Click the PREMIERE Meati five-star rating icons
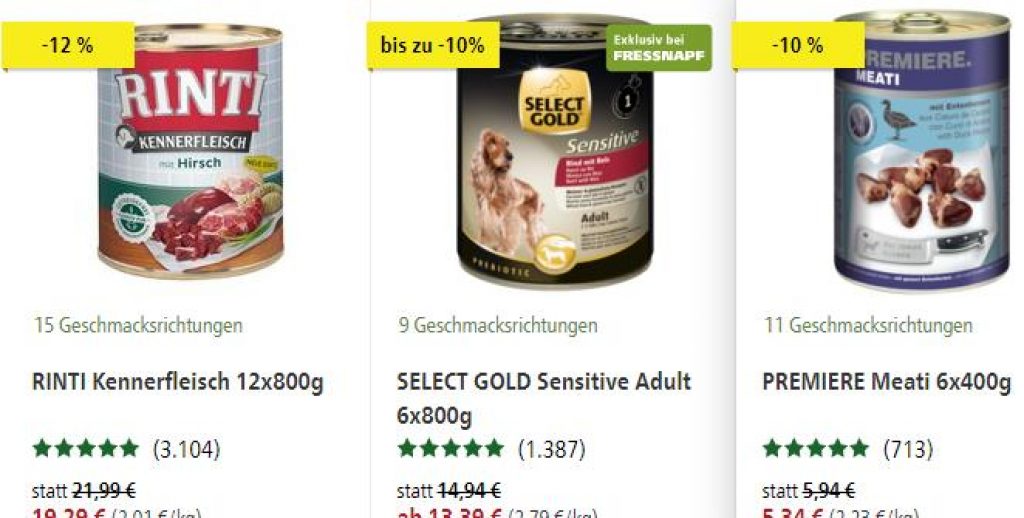 pyautogui.click(x=816, y=449)
